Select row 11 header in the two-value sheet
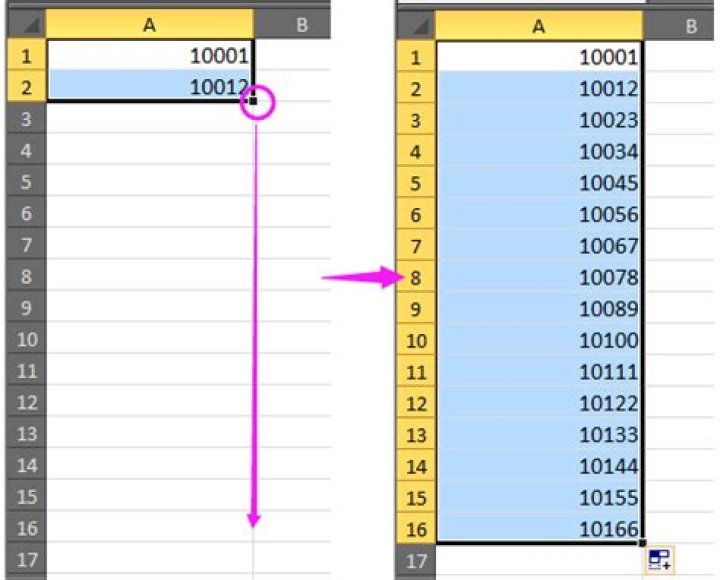 coord(26,370)
